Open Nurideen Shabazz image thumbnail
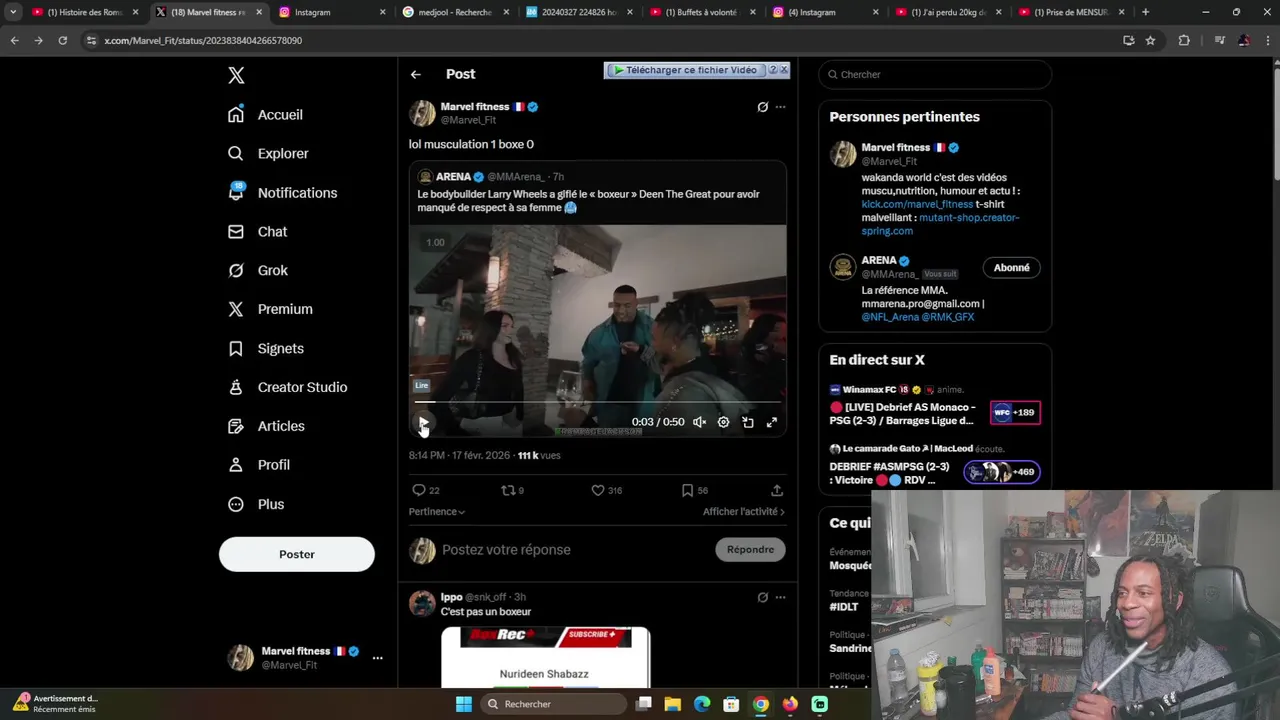Image resolution: width=1280 pixels, height=720 pixels. 545,657
